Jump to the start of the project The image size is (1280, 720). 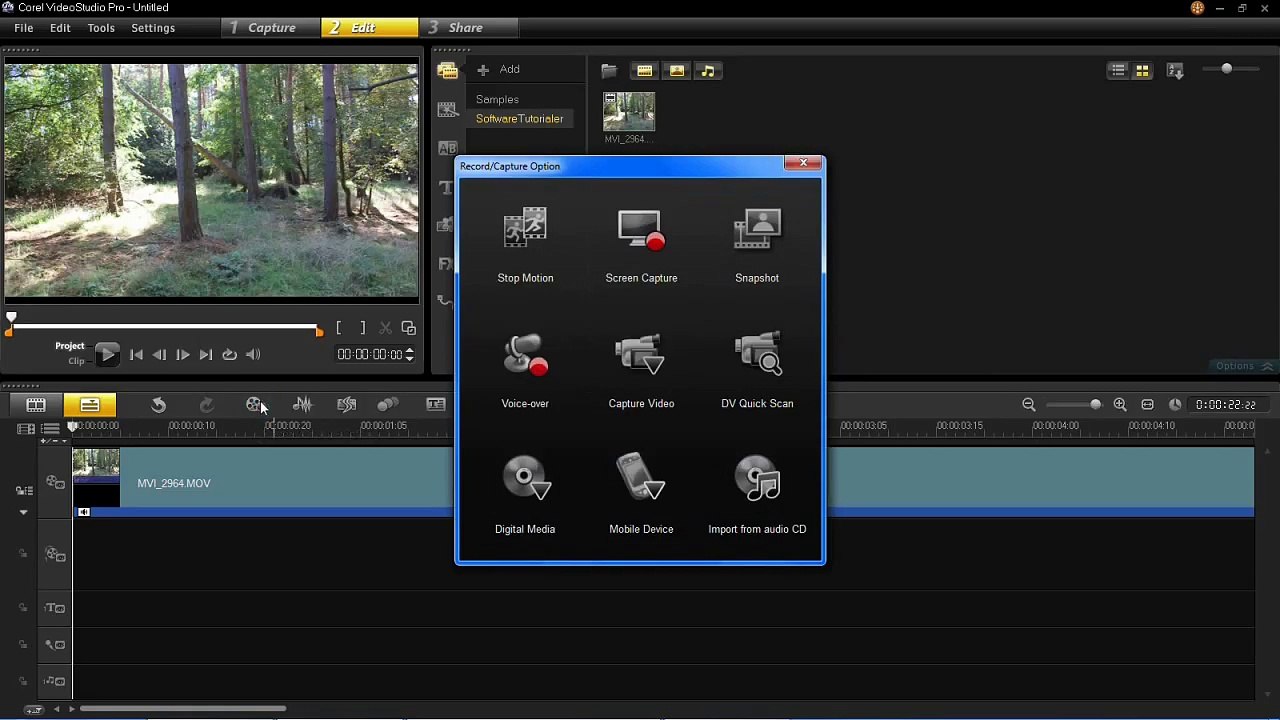(x=136, y=354)
